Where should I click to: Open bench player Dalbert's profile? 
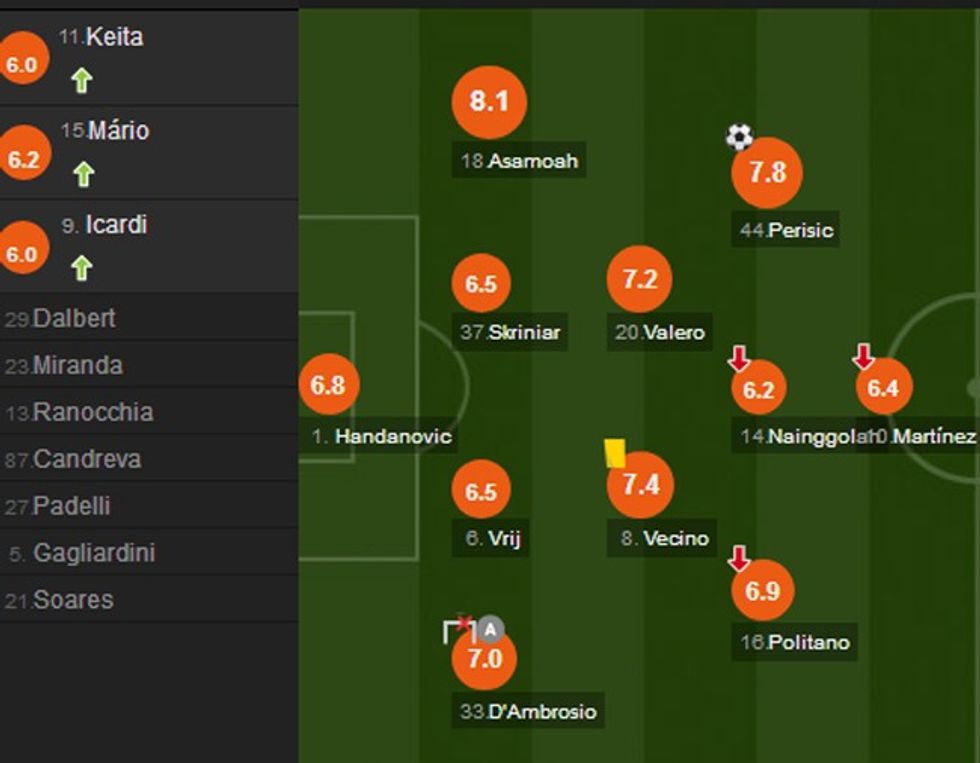click(x=71, y=319)
